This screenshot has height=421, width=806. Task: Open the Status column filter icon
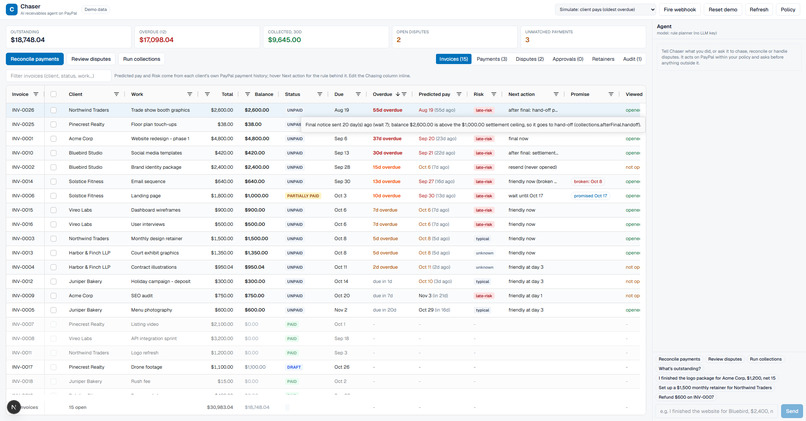coord(320,94)
